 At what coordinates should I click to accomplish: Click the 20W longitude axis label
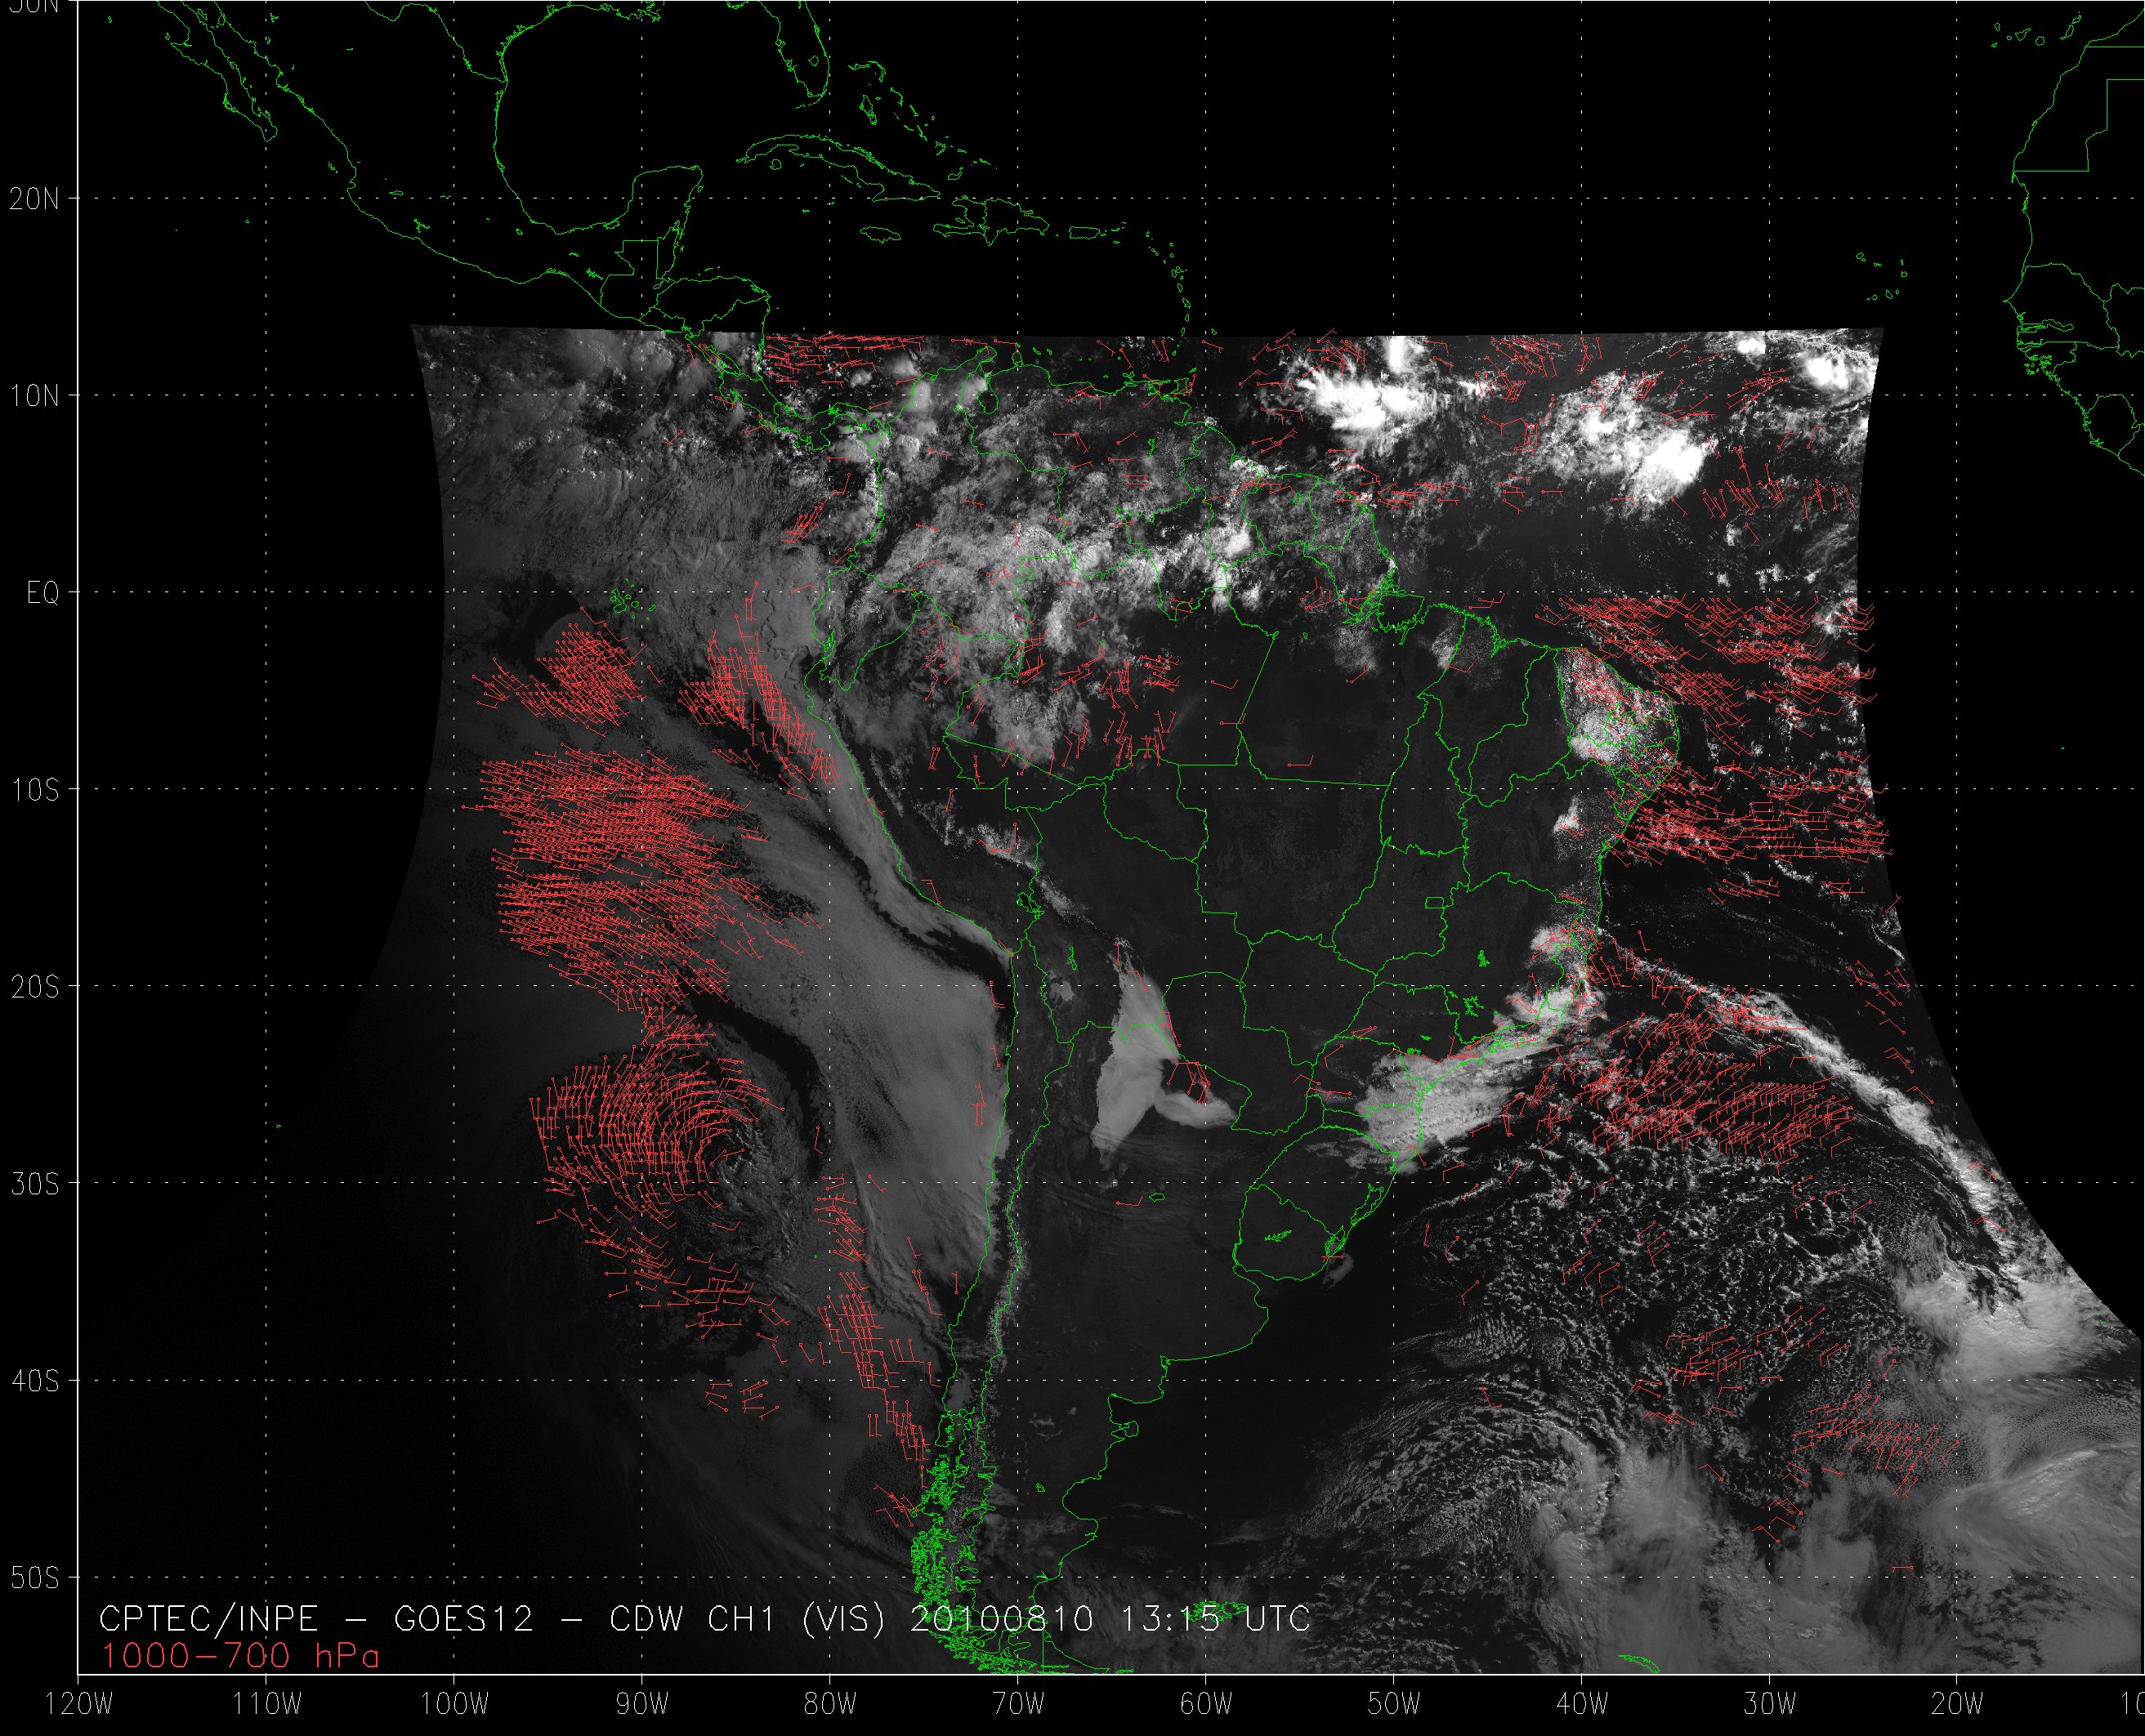pyautogui.click(x=1957, y=1704)
